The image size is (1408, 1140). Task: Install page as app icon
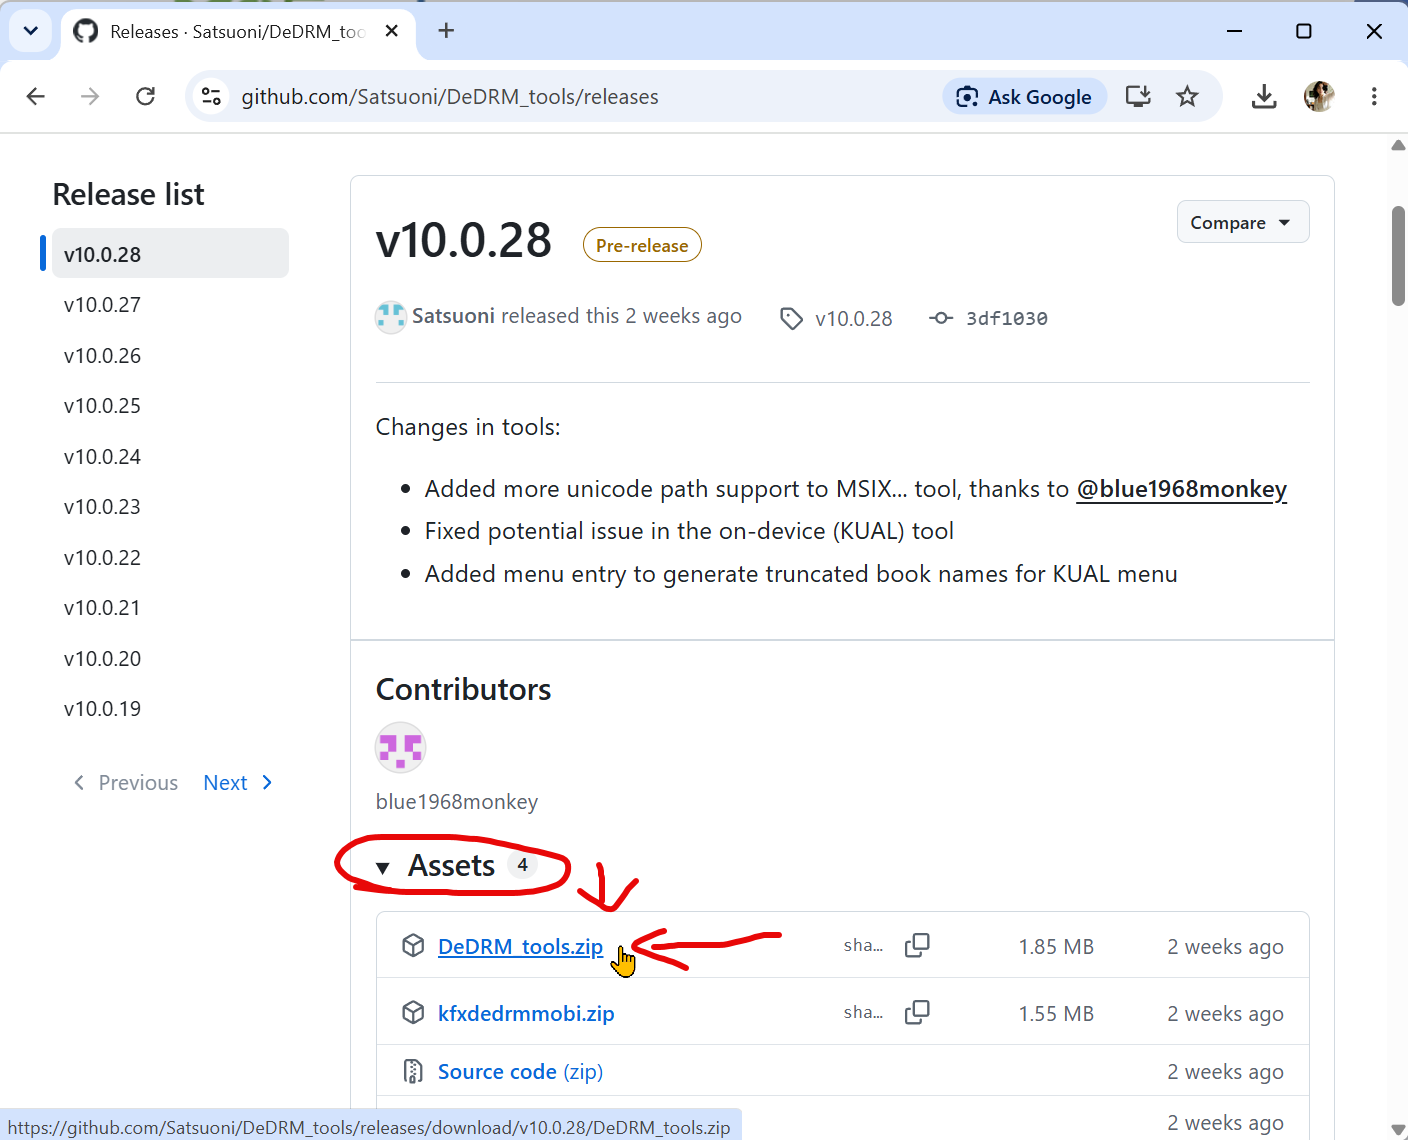(x=1138, y=96)
